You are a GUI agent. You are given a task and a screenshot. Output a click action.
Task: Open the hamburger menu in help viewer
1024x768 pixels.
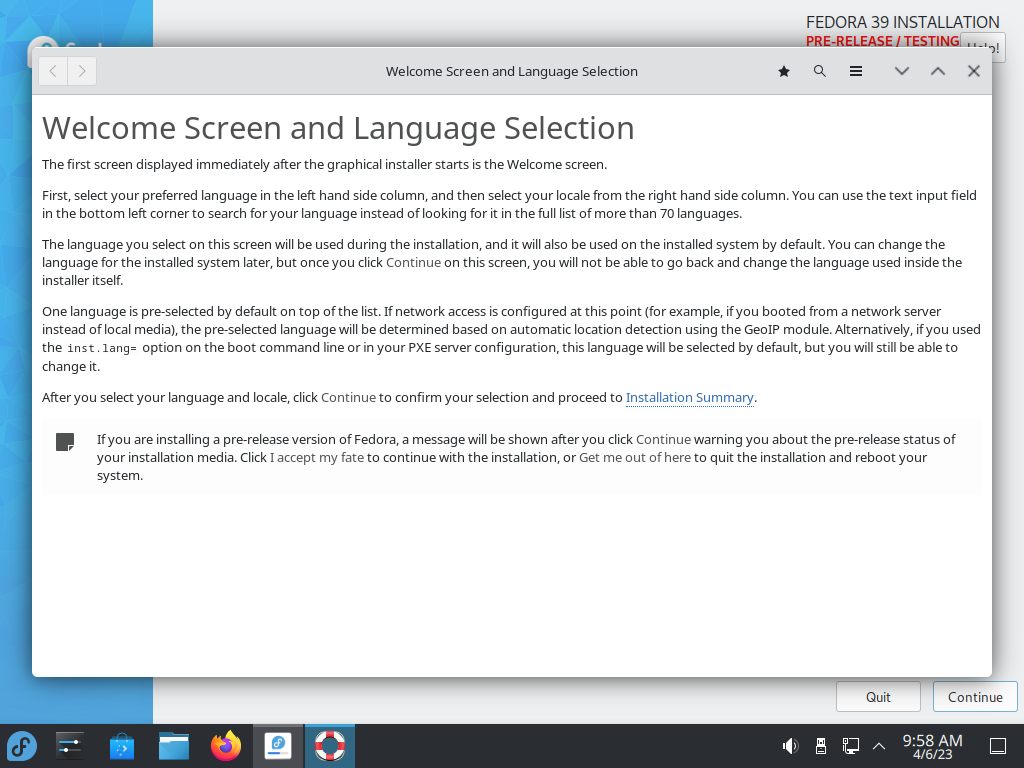point(856,71)
